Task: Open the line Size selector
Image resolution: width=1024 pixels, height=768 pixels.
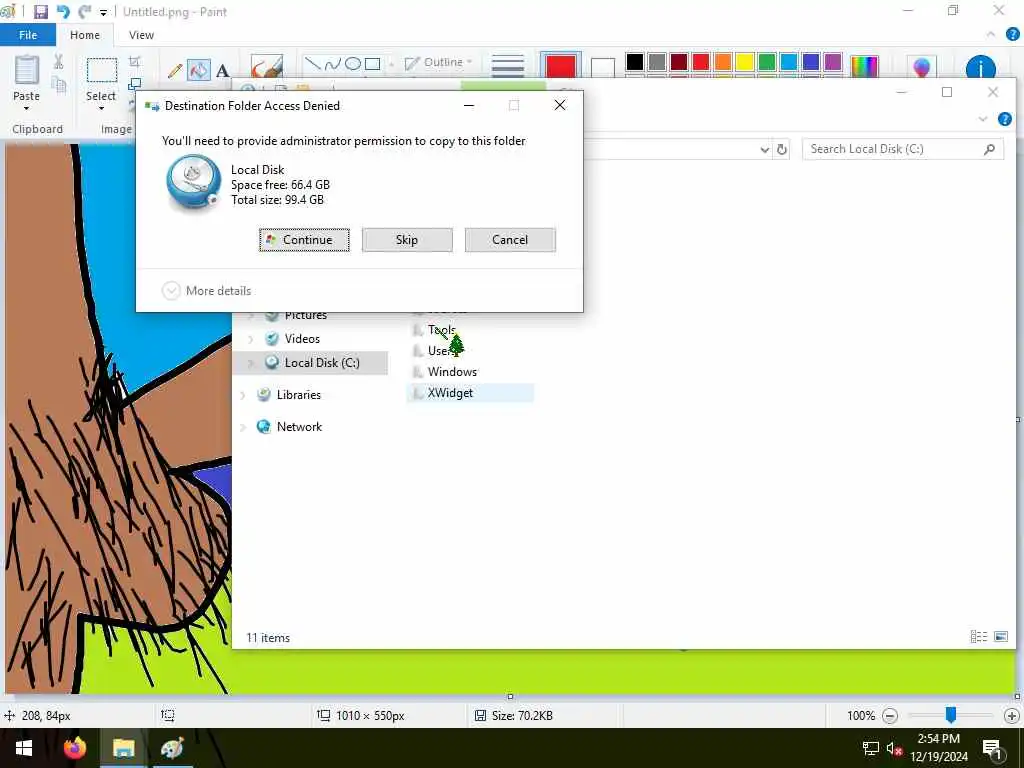Action: (x=507, y=66)
